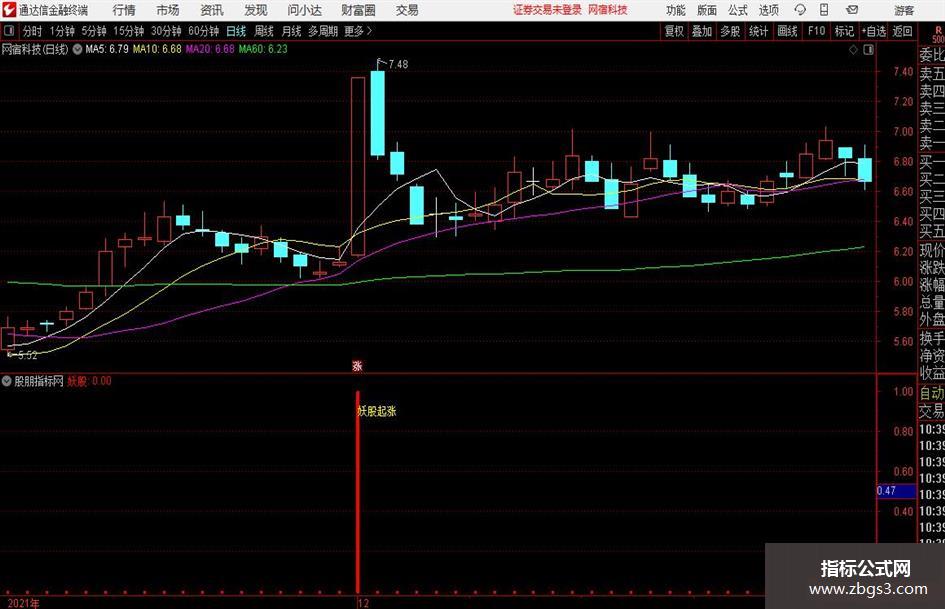Open the mobile phone icon in title bar
Screen dimensions: 945x609
coord(824,10)
